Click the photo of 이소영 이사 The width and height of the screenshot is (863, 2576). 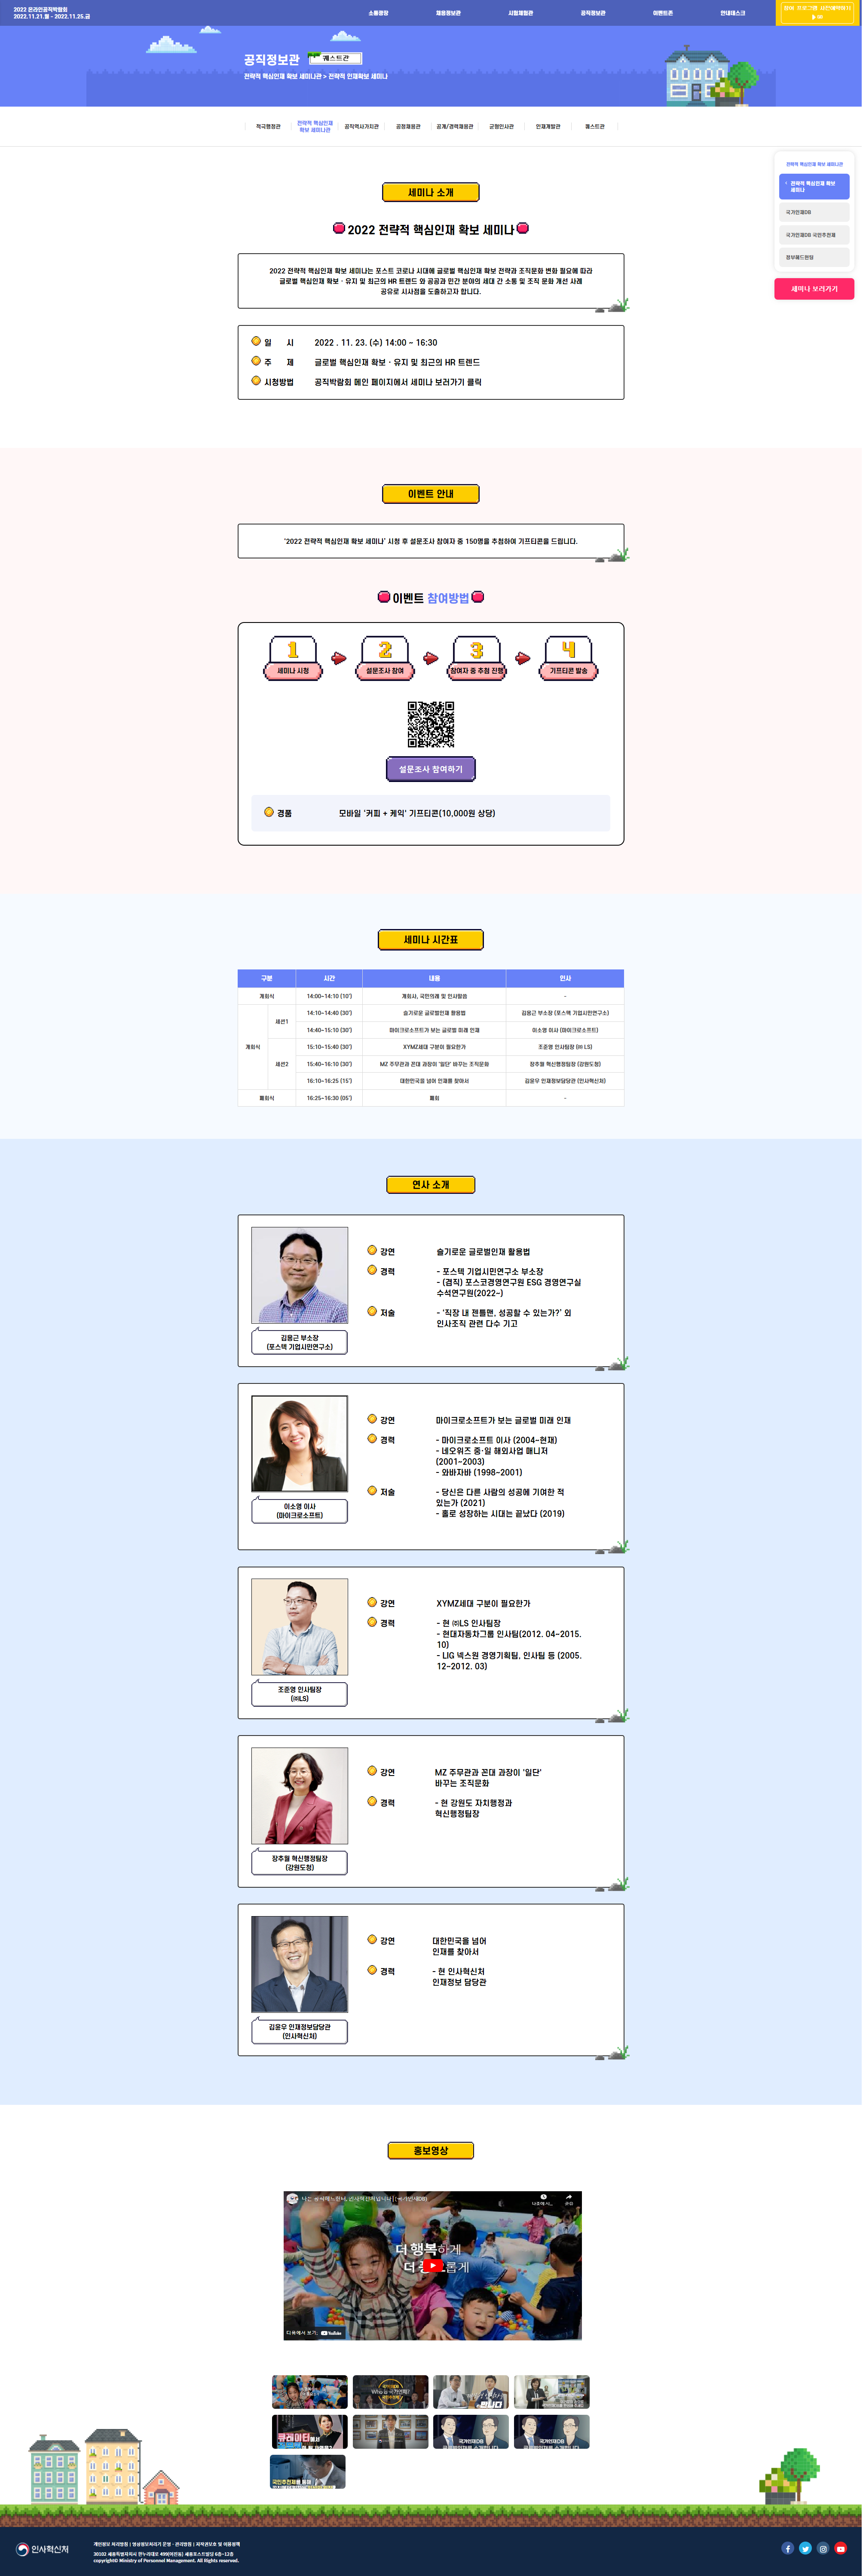tap(300, 1444)
